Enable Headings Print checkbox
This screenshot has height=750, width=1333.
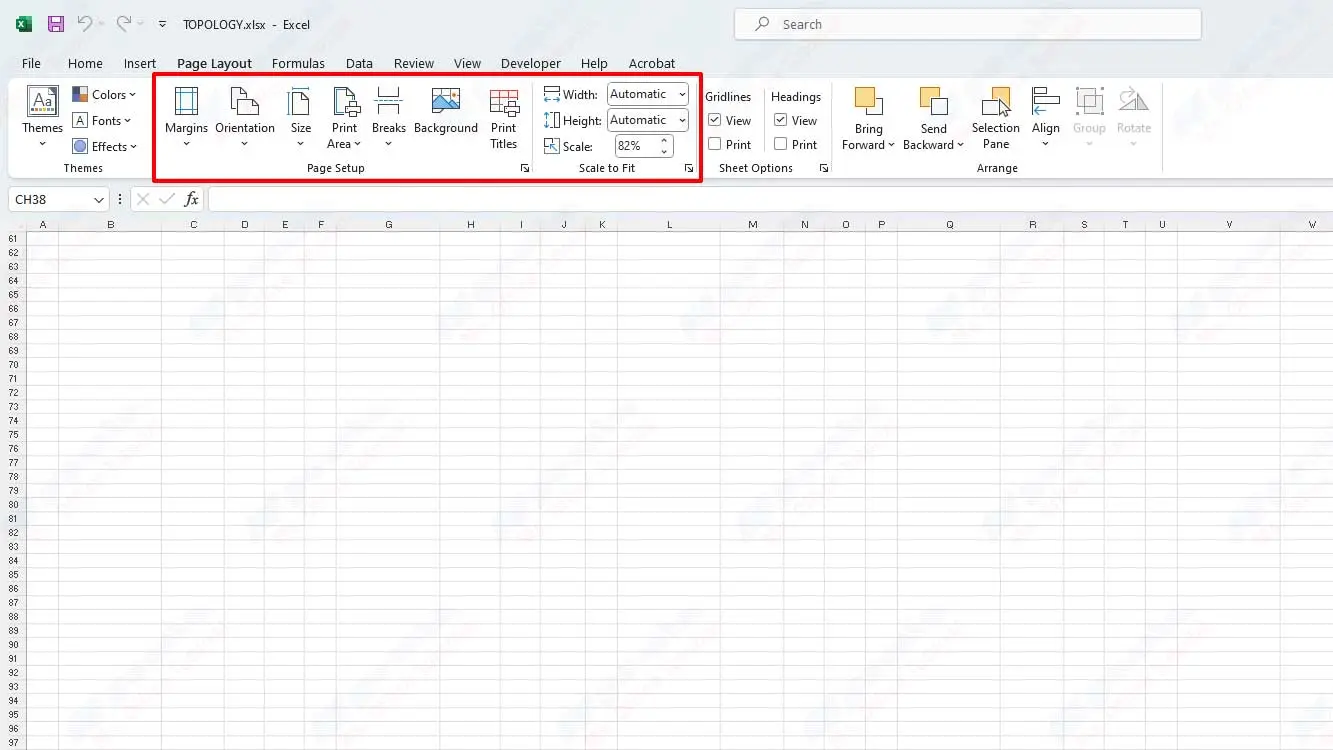(x=781, y=144)
